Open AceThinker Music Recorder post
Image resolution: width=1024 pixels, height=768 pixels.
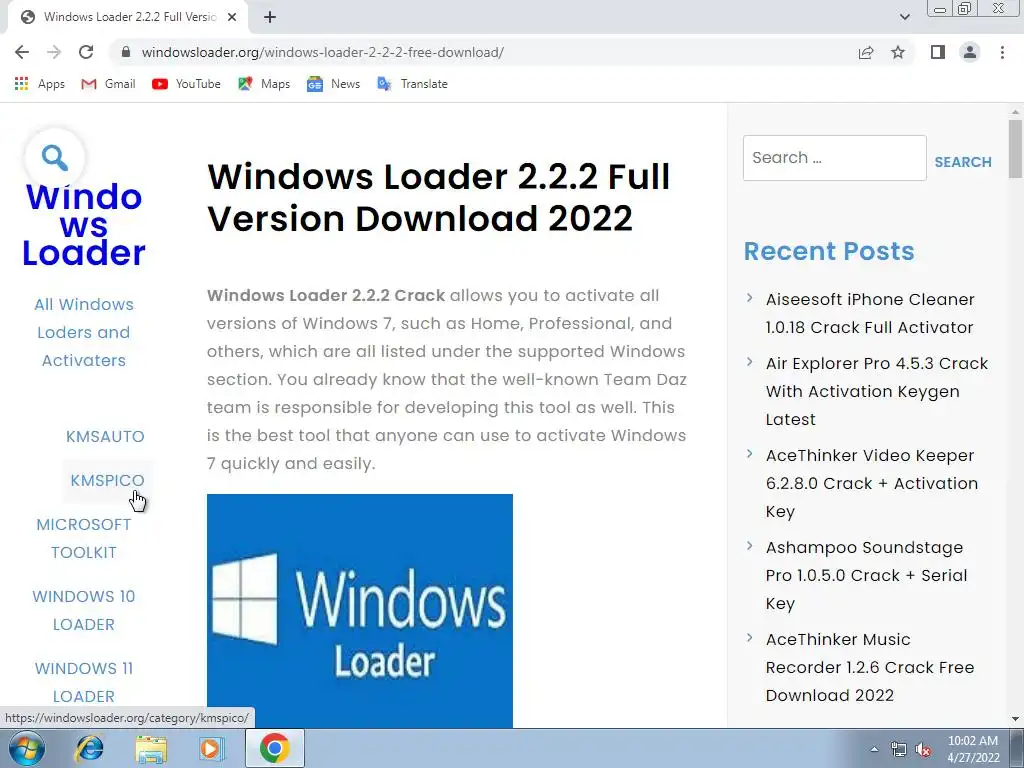click(x=870, y=667)
